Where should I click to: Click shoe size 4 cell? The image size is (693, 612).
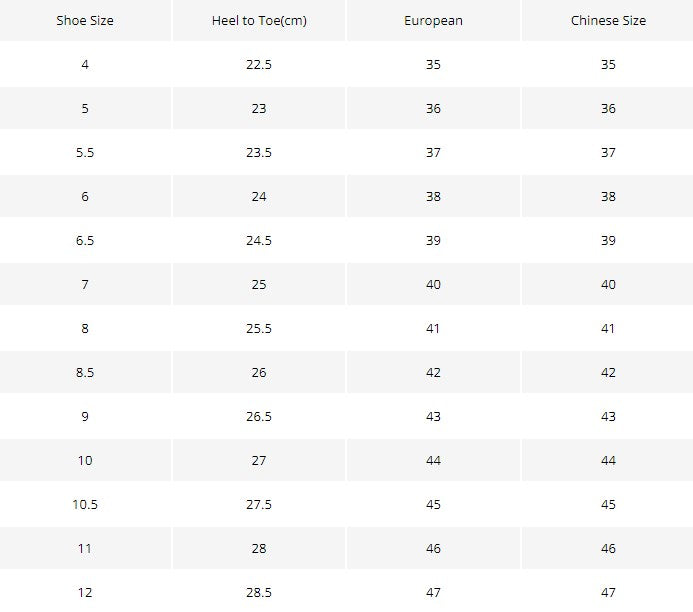[x=85, y=65]
